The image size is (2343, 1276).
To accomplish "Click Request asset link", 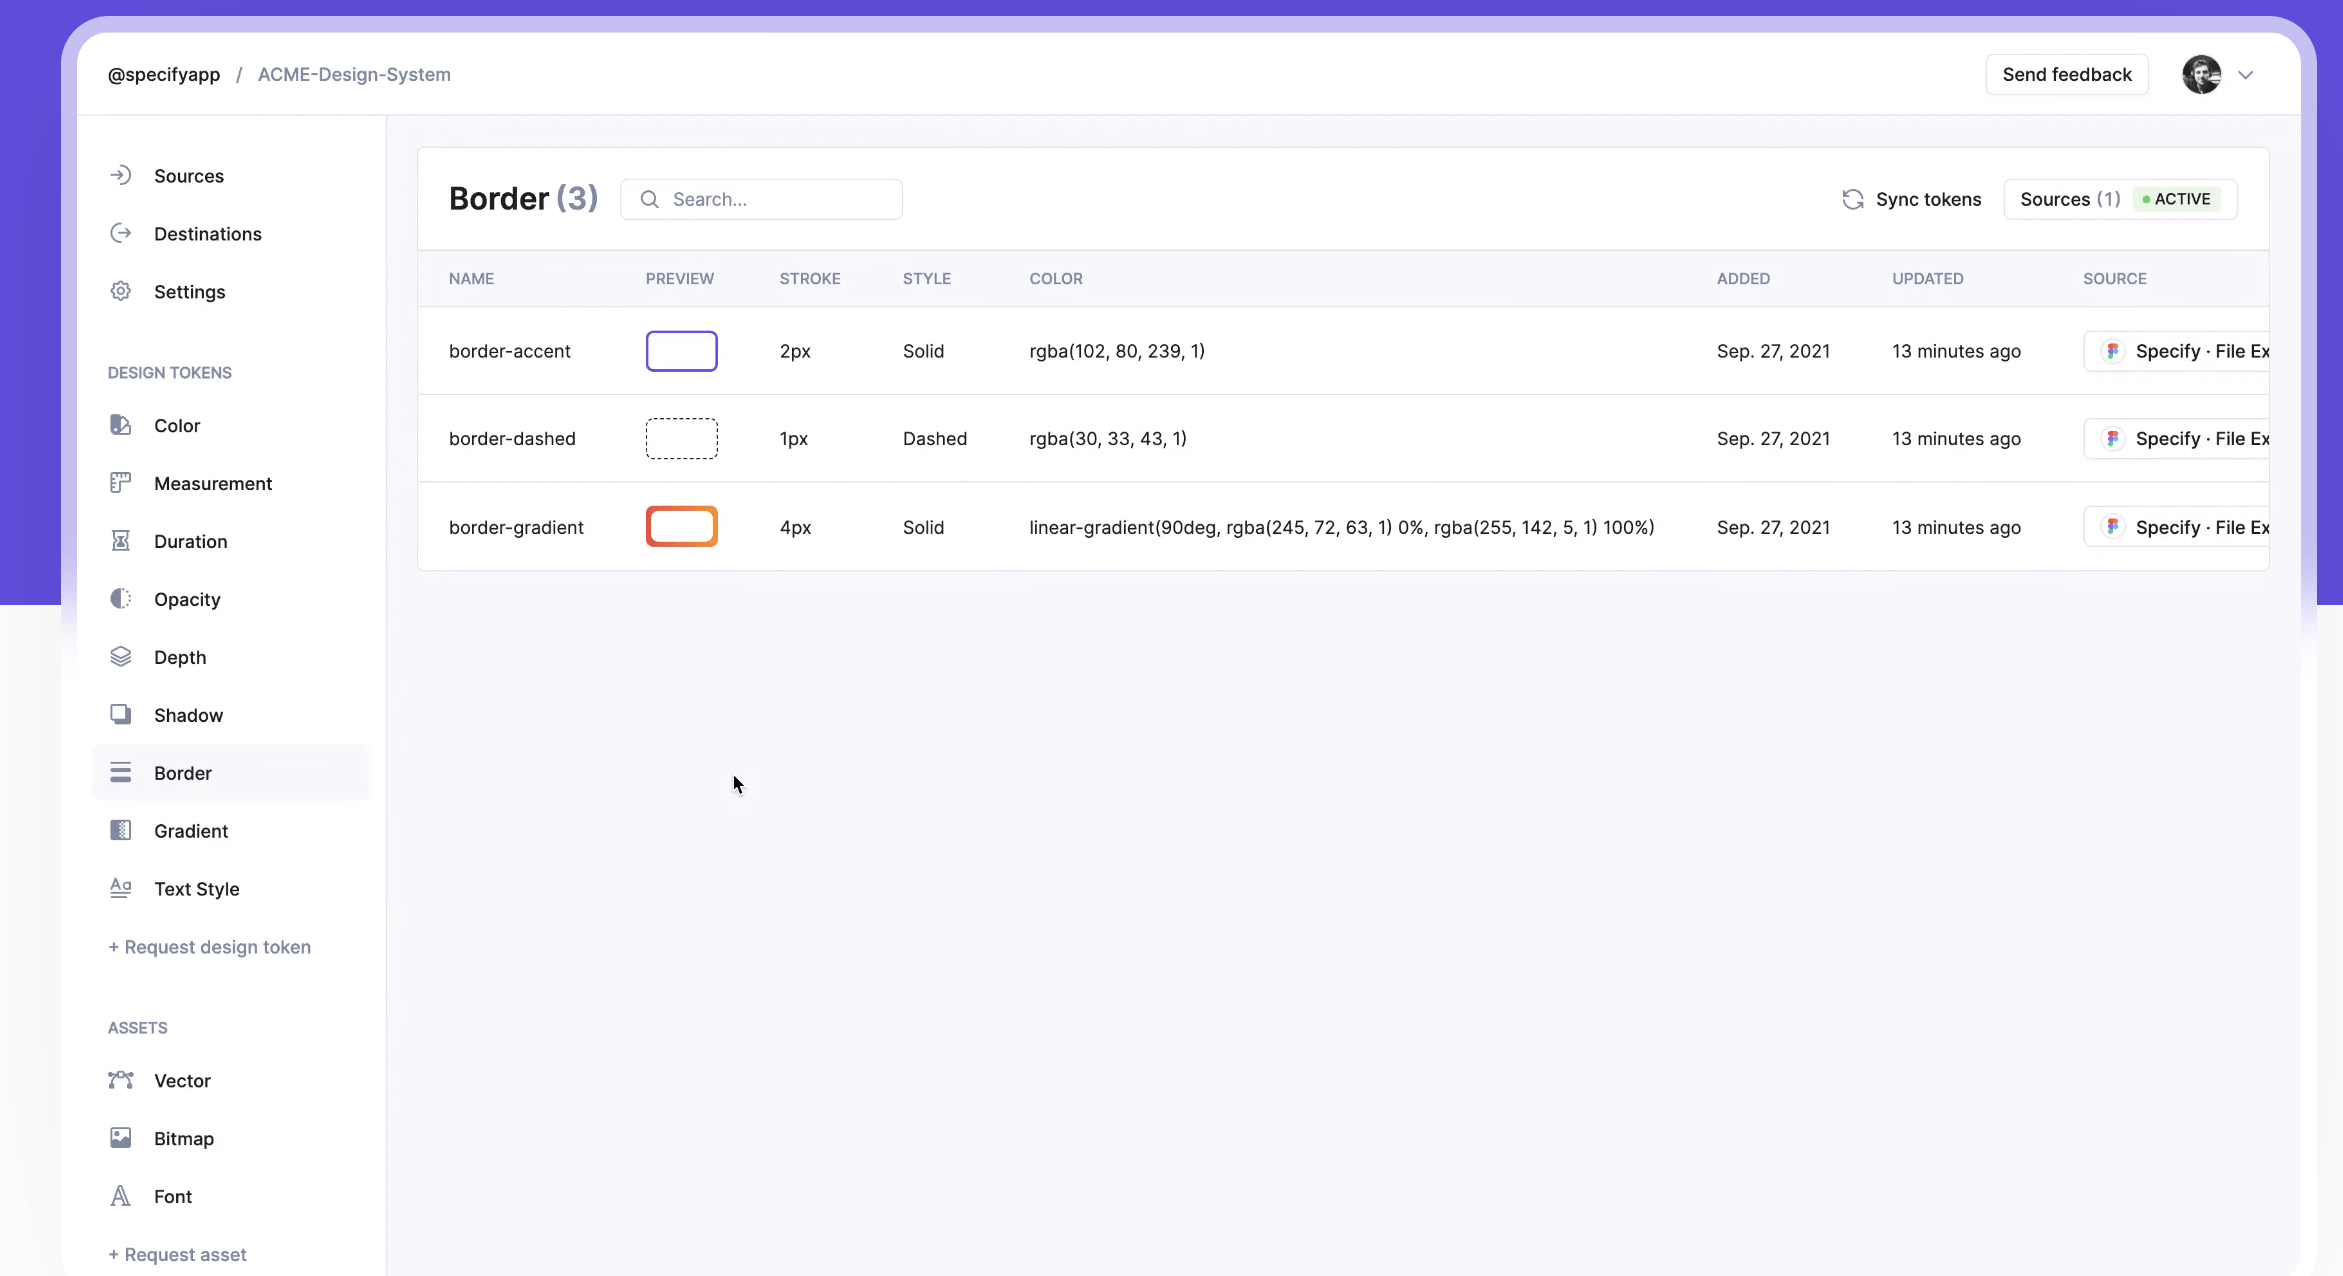I will coord(177,1255).
